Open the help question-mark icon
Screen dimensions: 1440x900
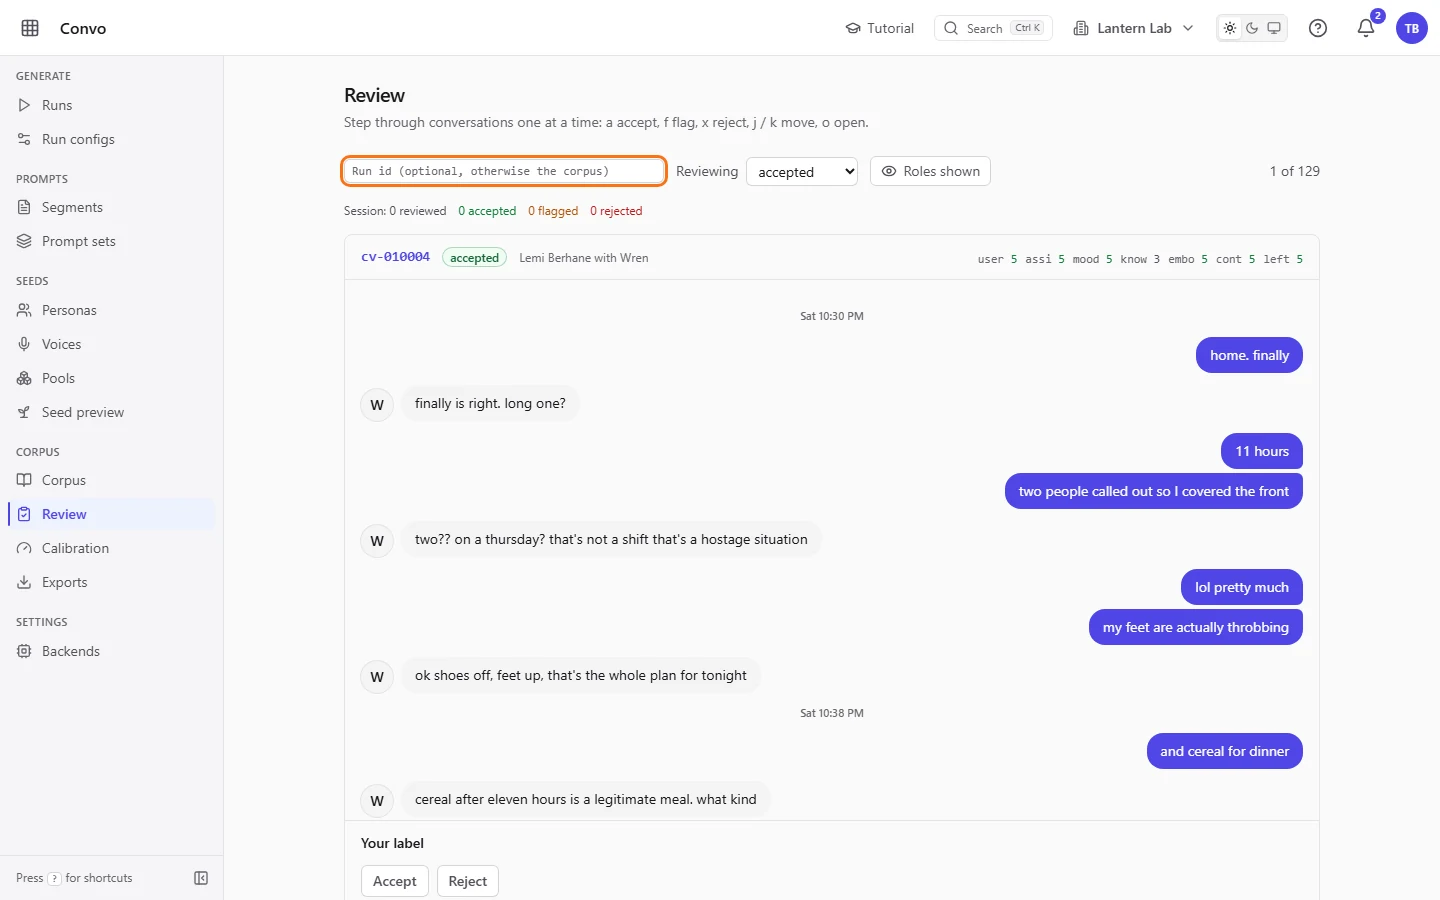pos(1318,28)
